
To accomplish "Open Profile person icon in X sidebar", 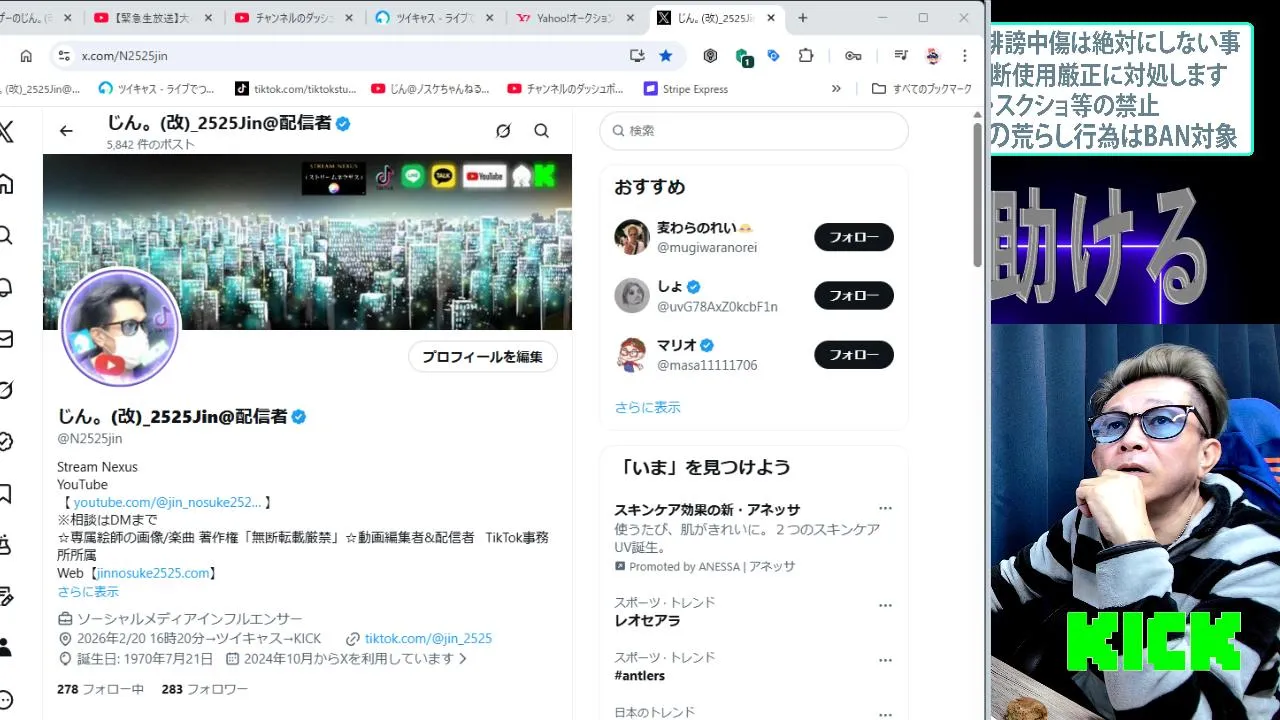I will [x=5, y=647].
